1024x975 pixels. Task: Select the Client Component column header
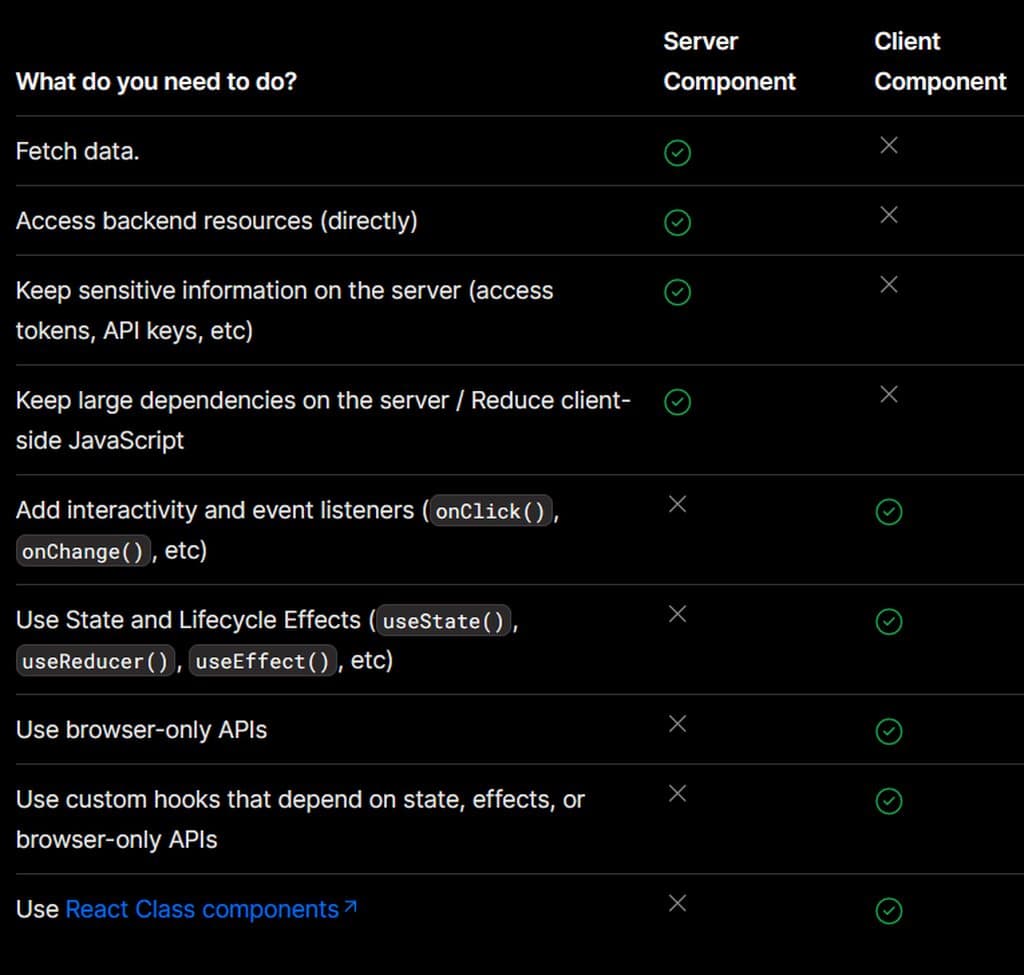pyautogui.click(x=939, y=61)
